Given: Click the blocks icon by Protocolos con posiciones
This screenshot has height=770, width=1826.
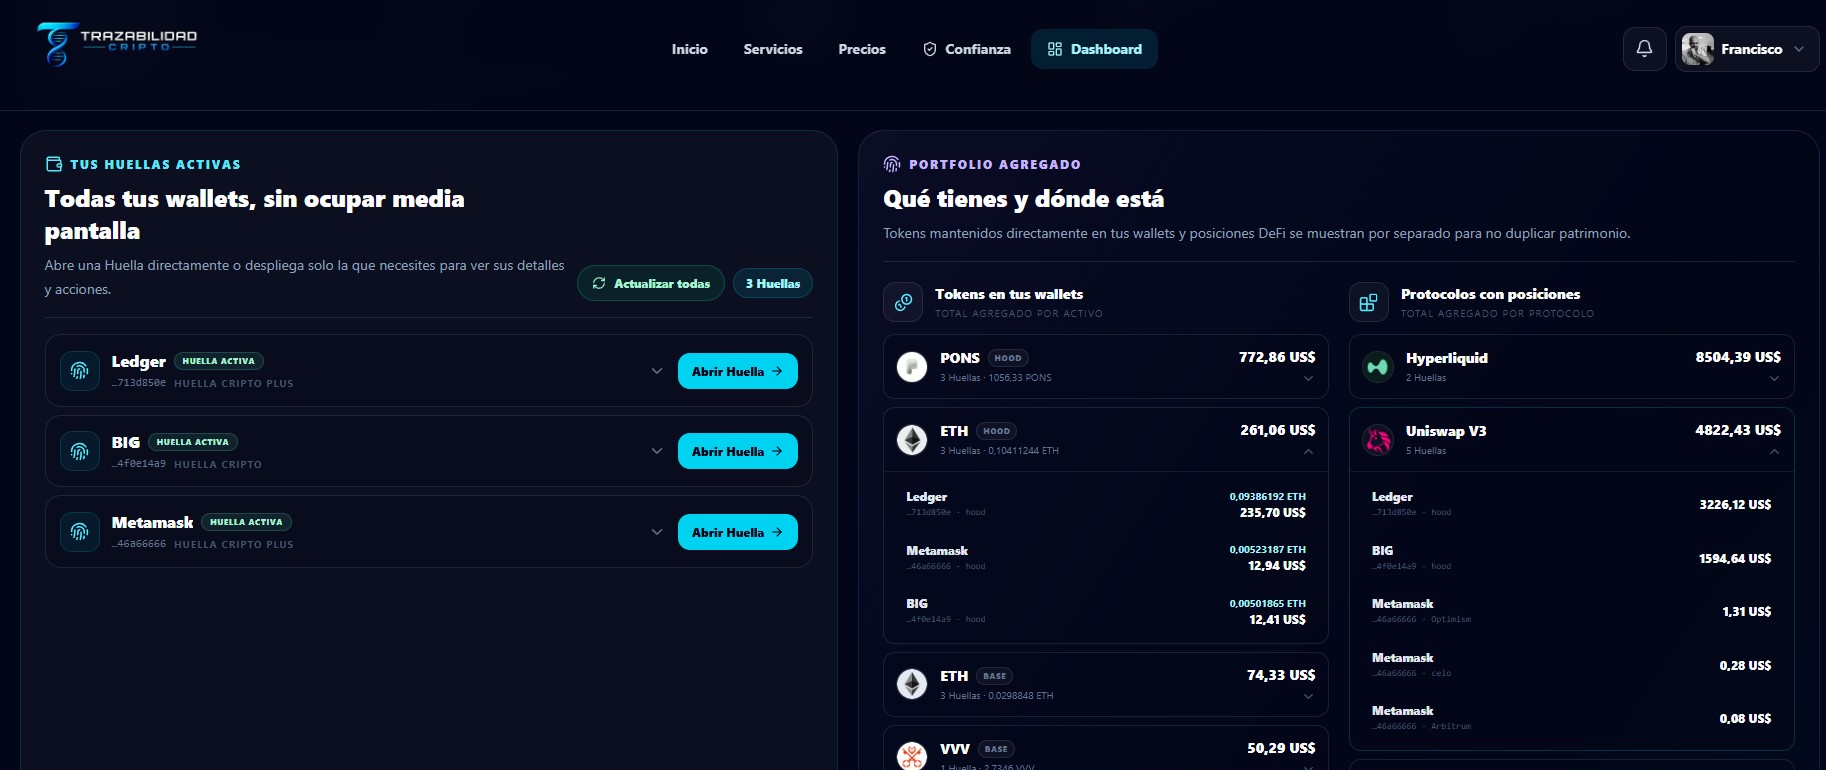Looking at the screenshot, I should pyautogui.click(x=1369, y=302).
